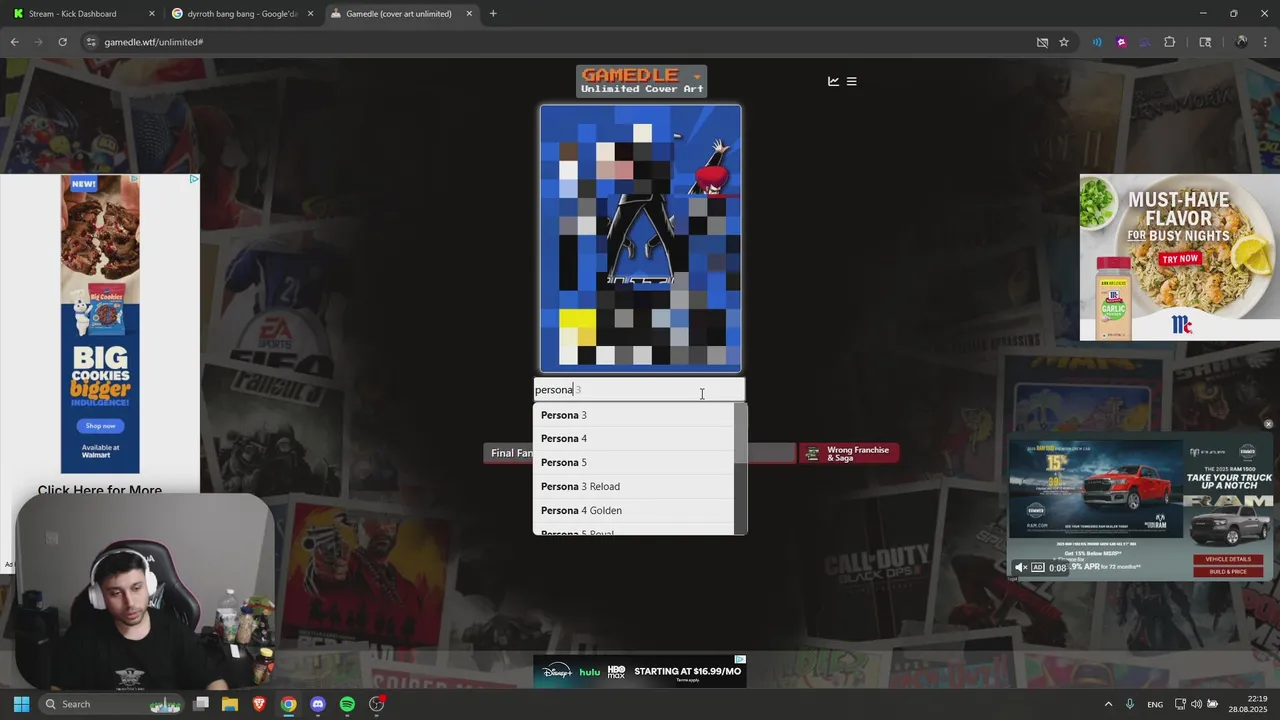Viewport: 1280px width, 720px height.
Task: Click TRY NOW on McCormick ad
Action: (1180, 258)
